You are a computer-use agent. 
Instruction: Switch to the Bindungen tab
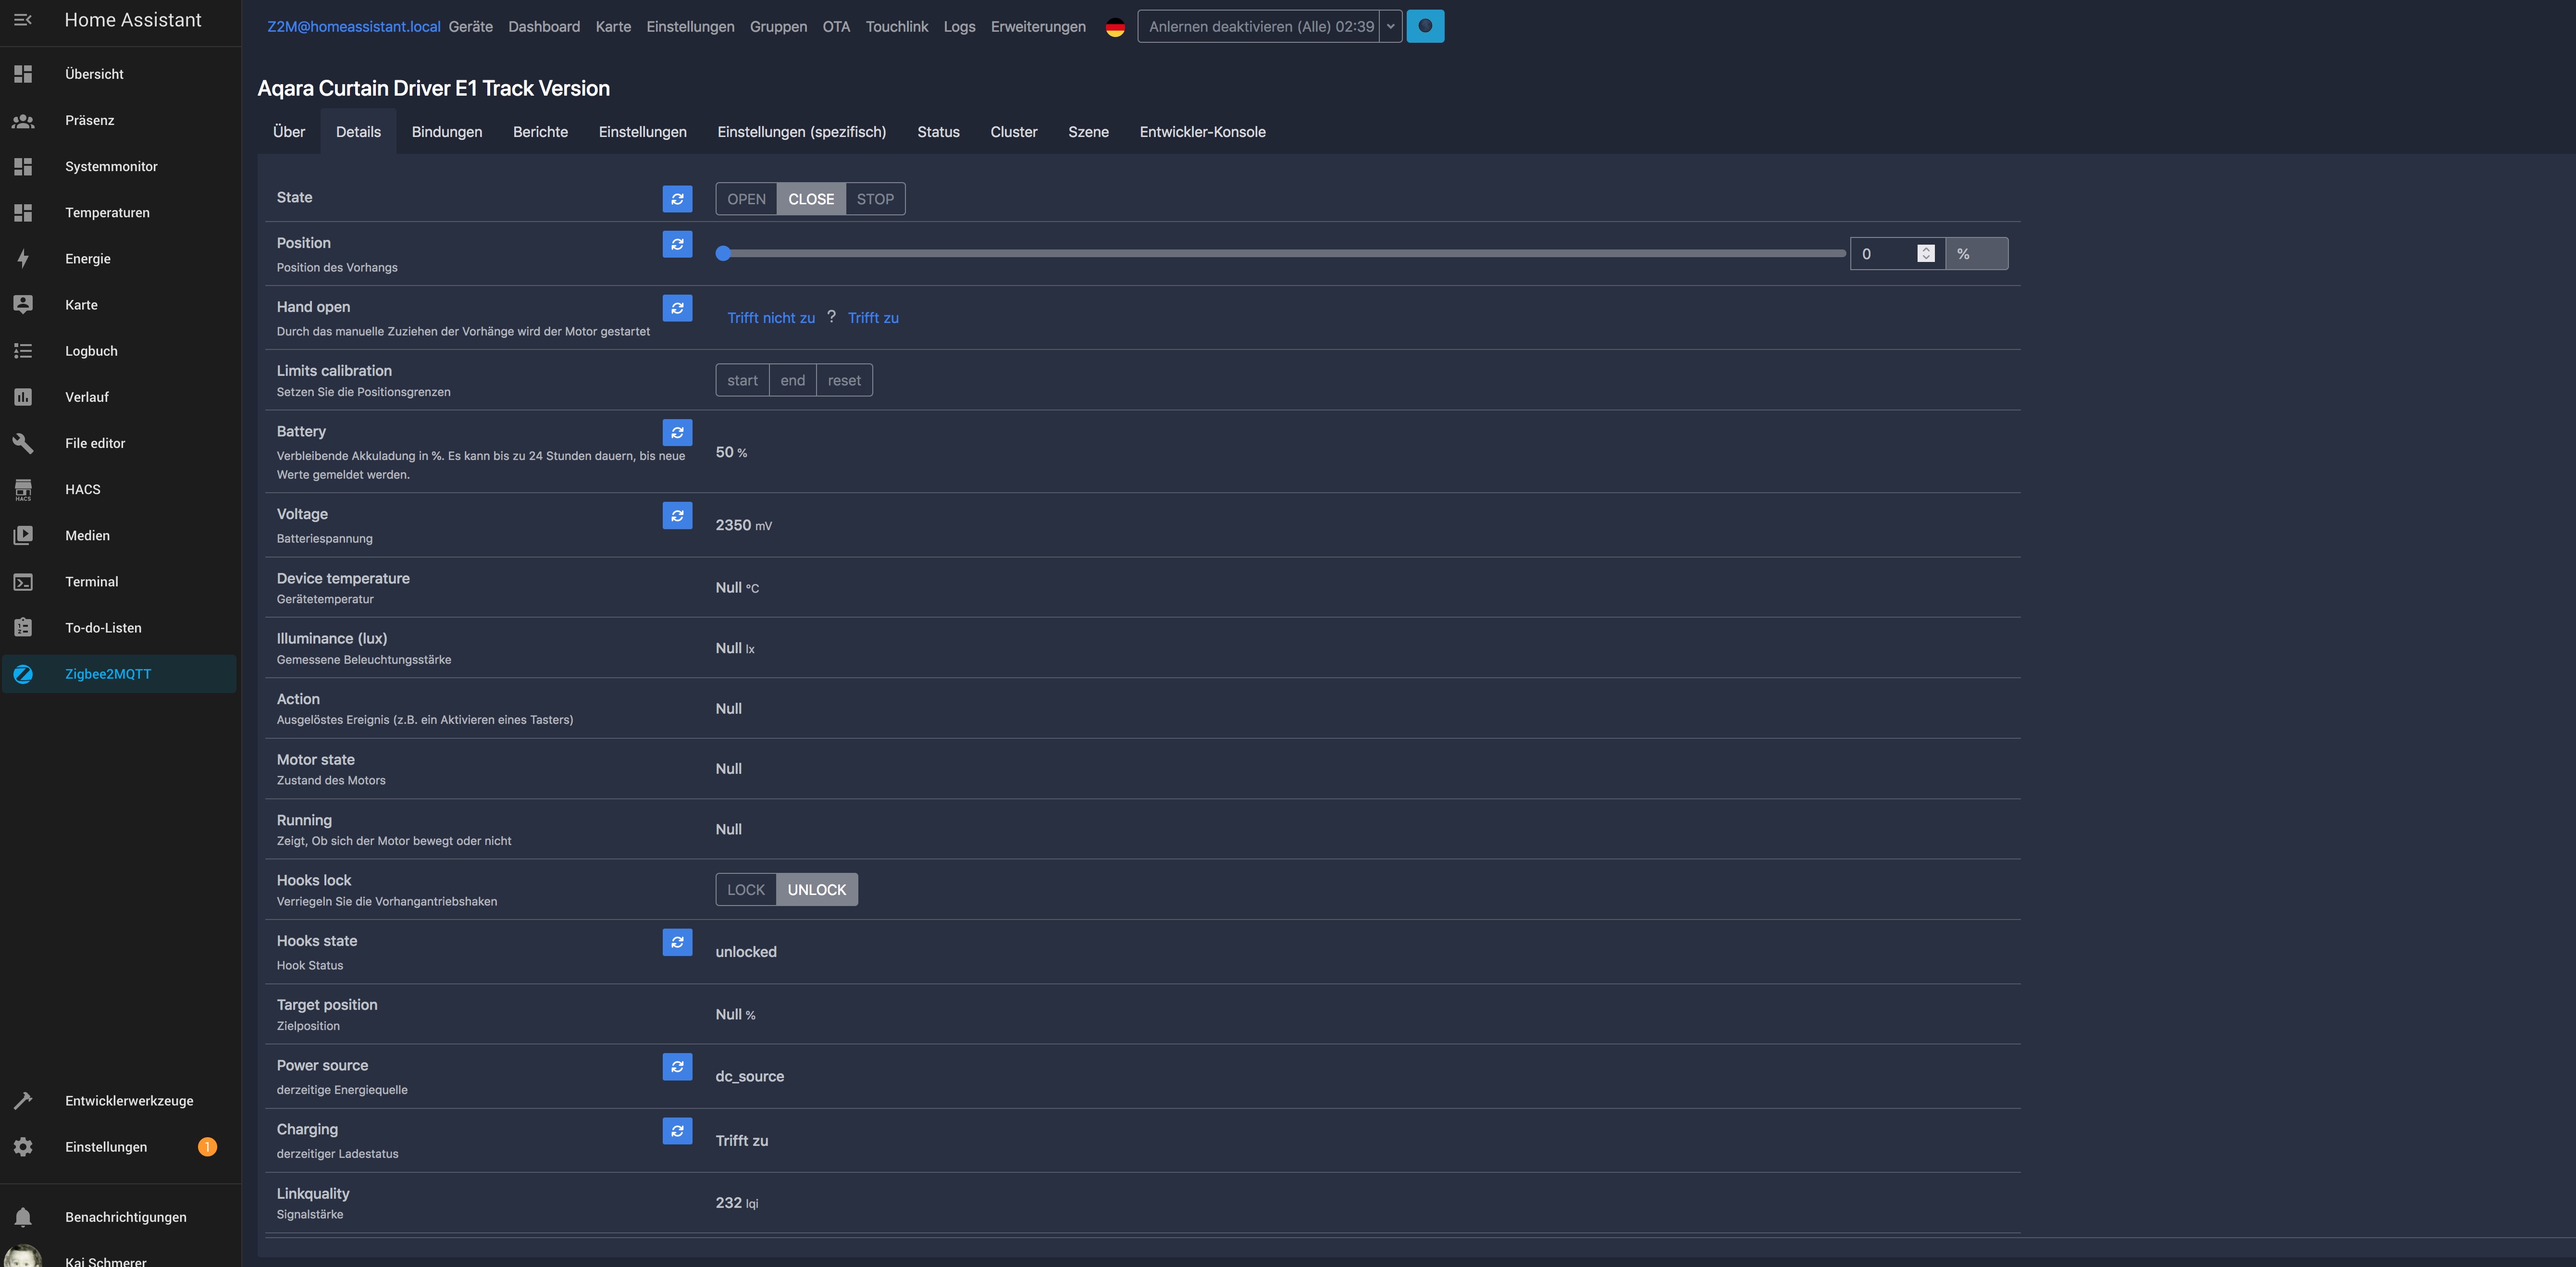click(x=446, y=132)
